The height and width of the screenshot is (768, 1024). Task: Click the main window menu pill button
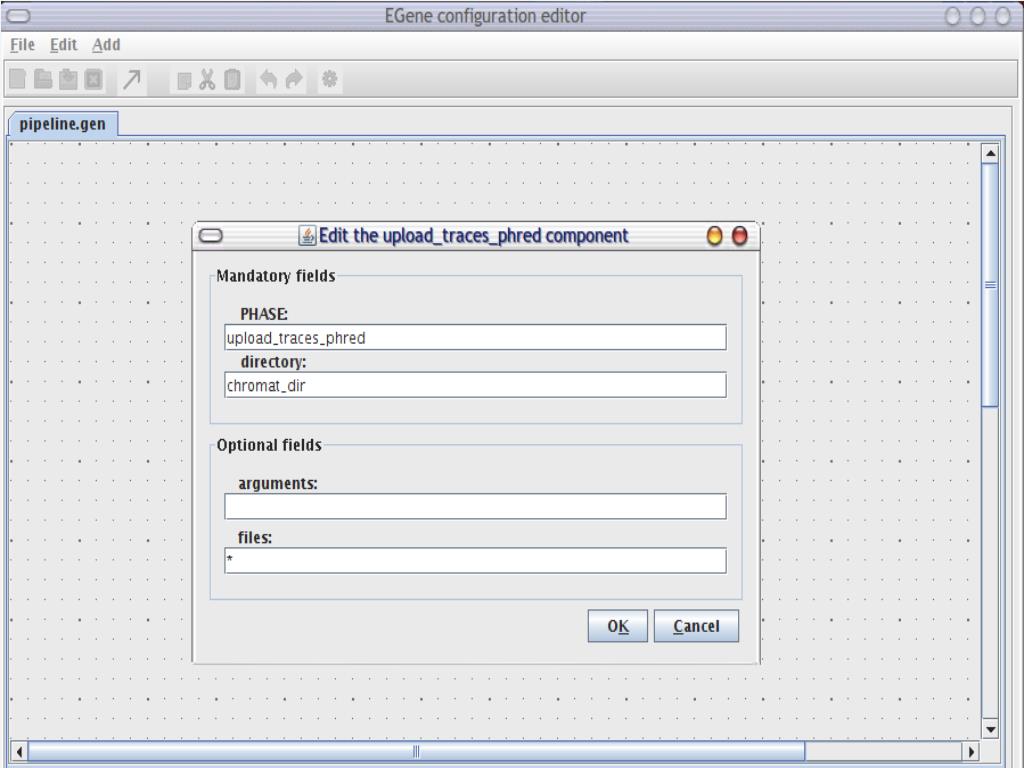point(18,16)
